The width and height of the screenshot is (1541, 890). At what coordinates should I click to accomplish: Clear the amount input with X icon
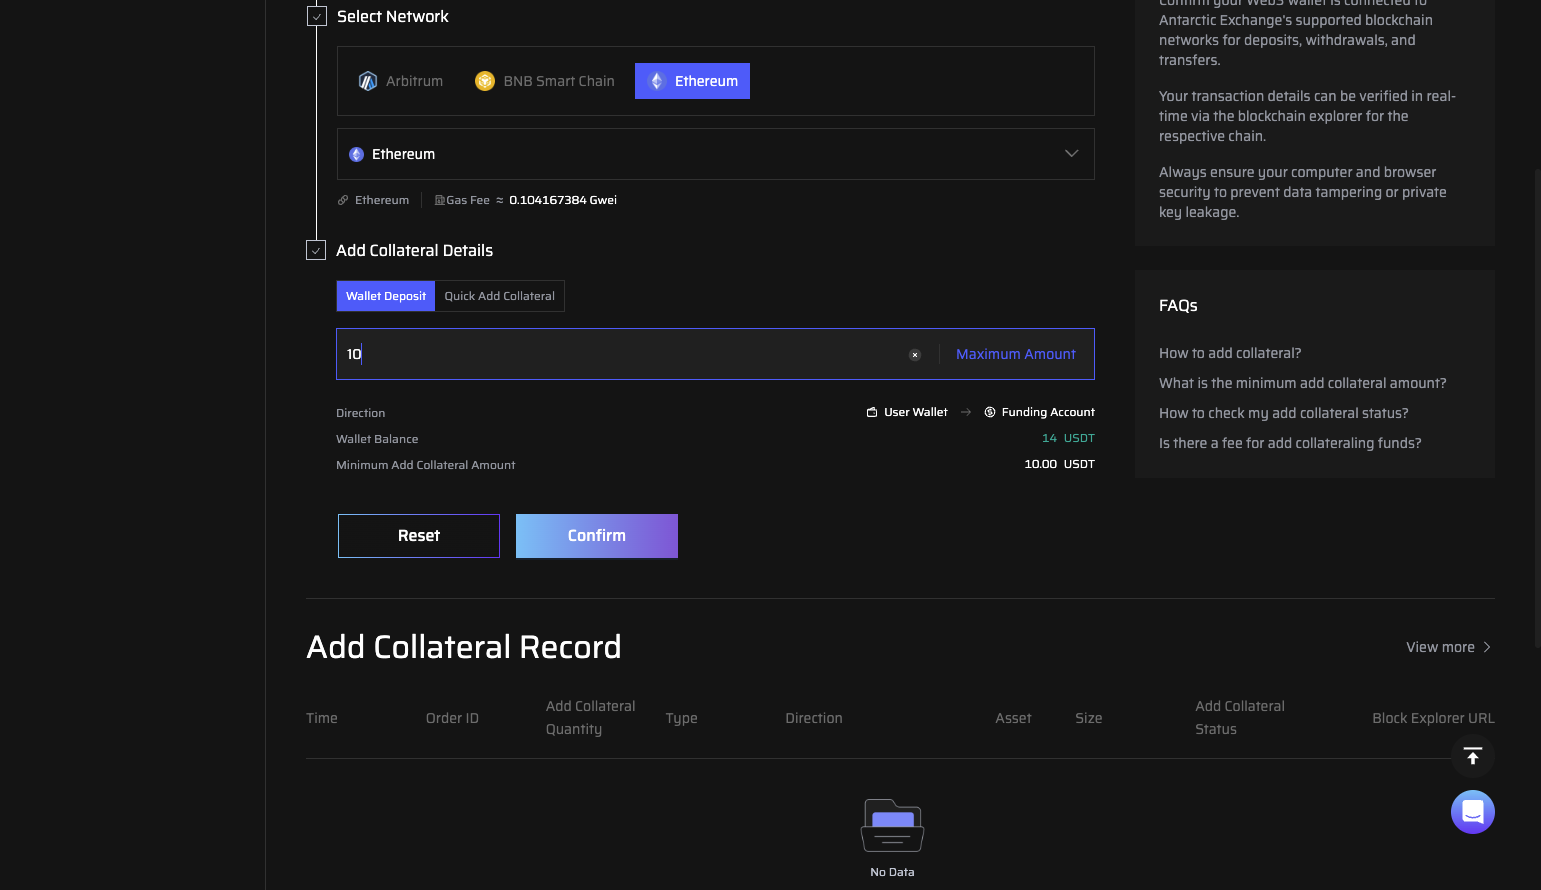[x=914, y=355]
